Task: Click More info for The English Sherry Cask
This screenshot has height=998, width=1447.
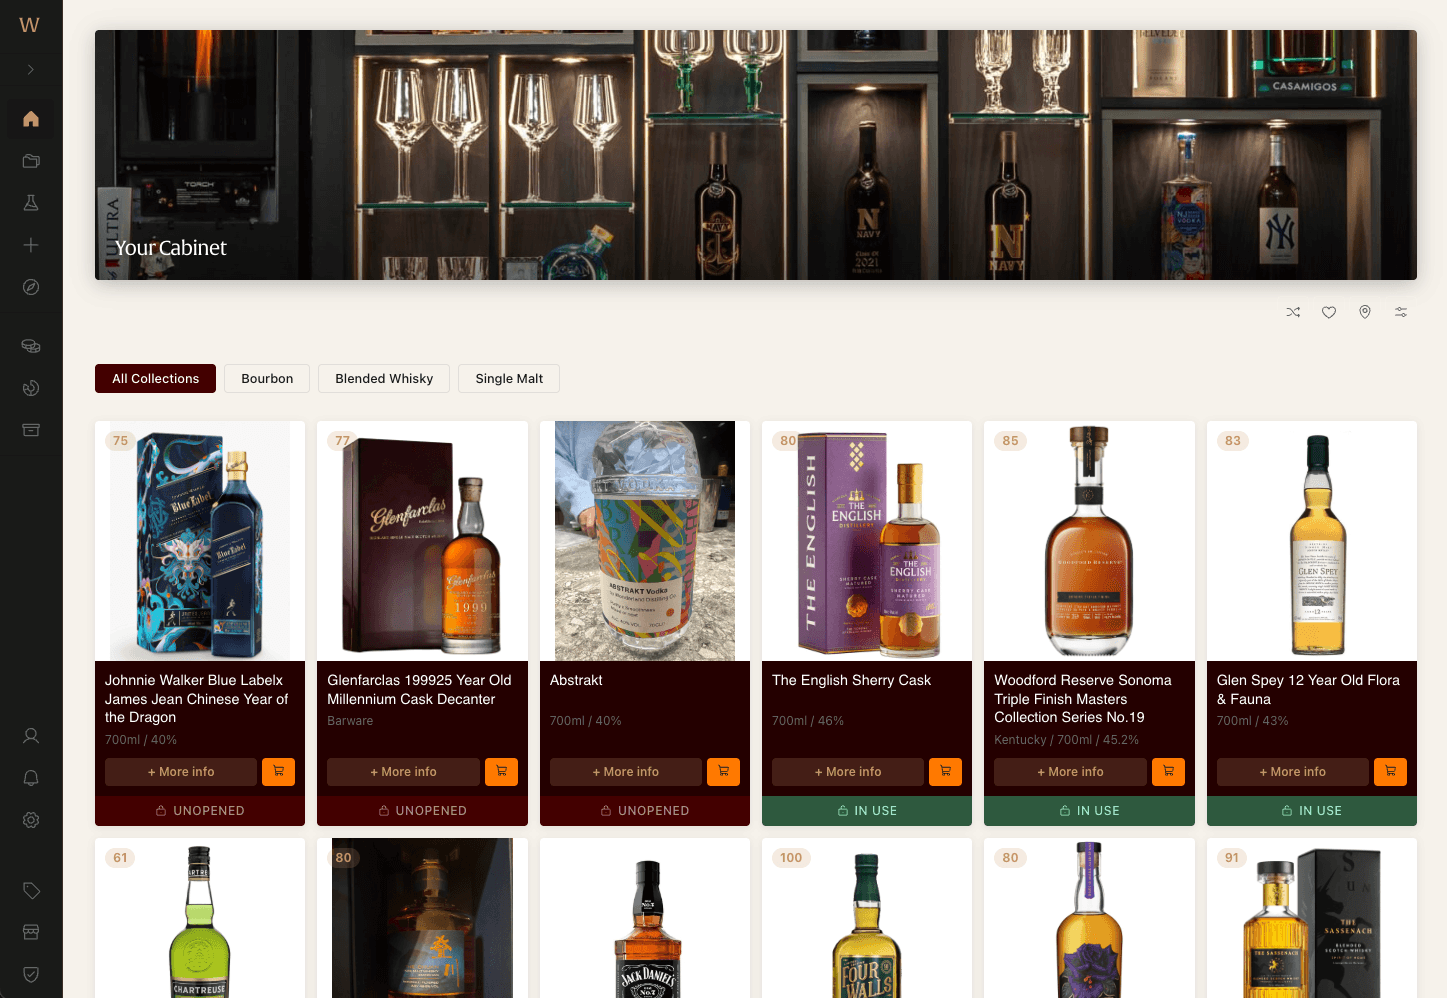Action: [x=848, y=772]
